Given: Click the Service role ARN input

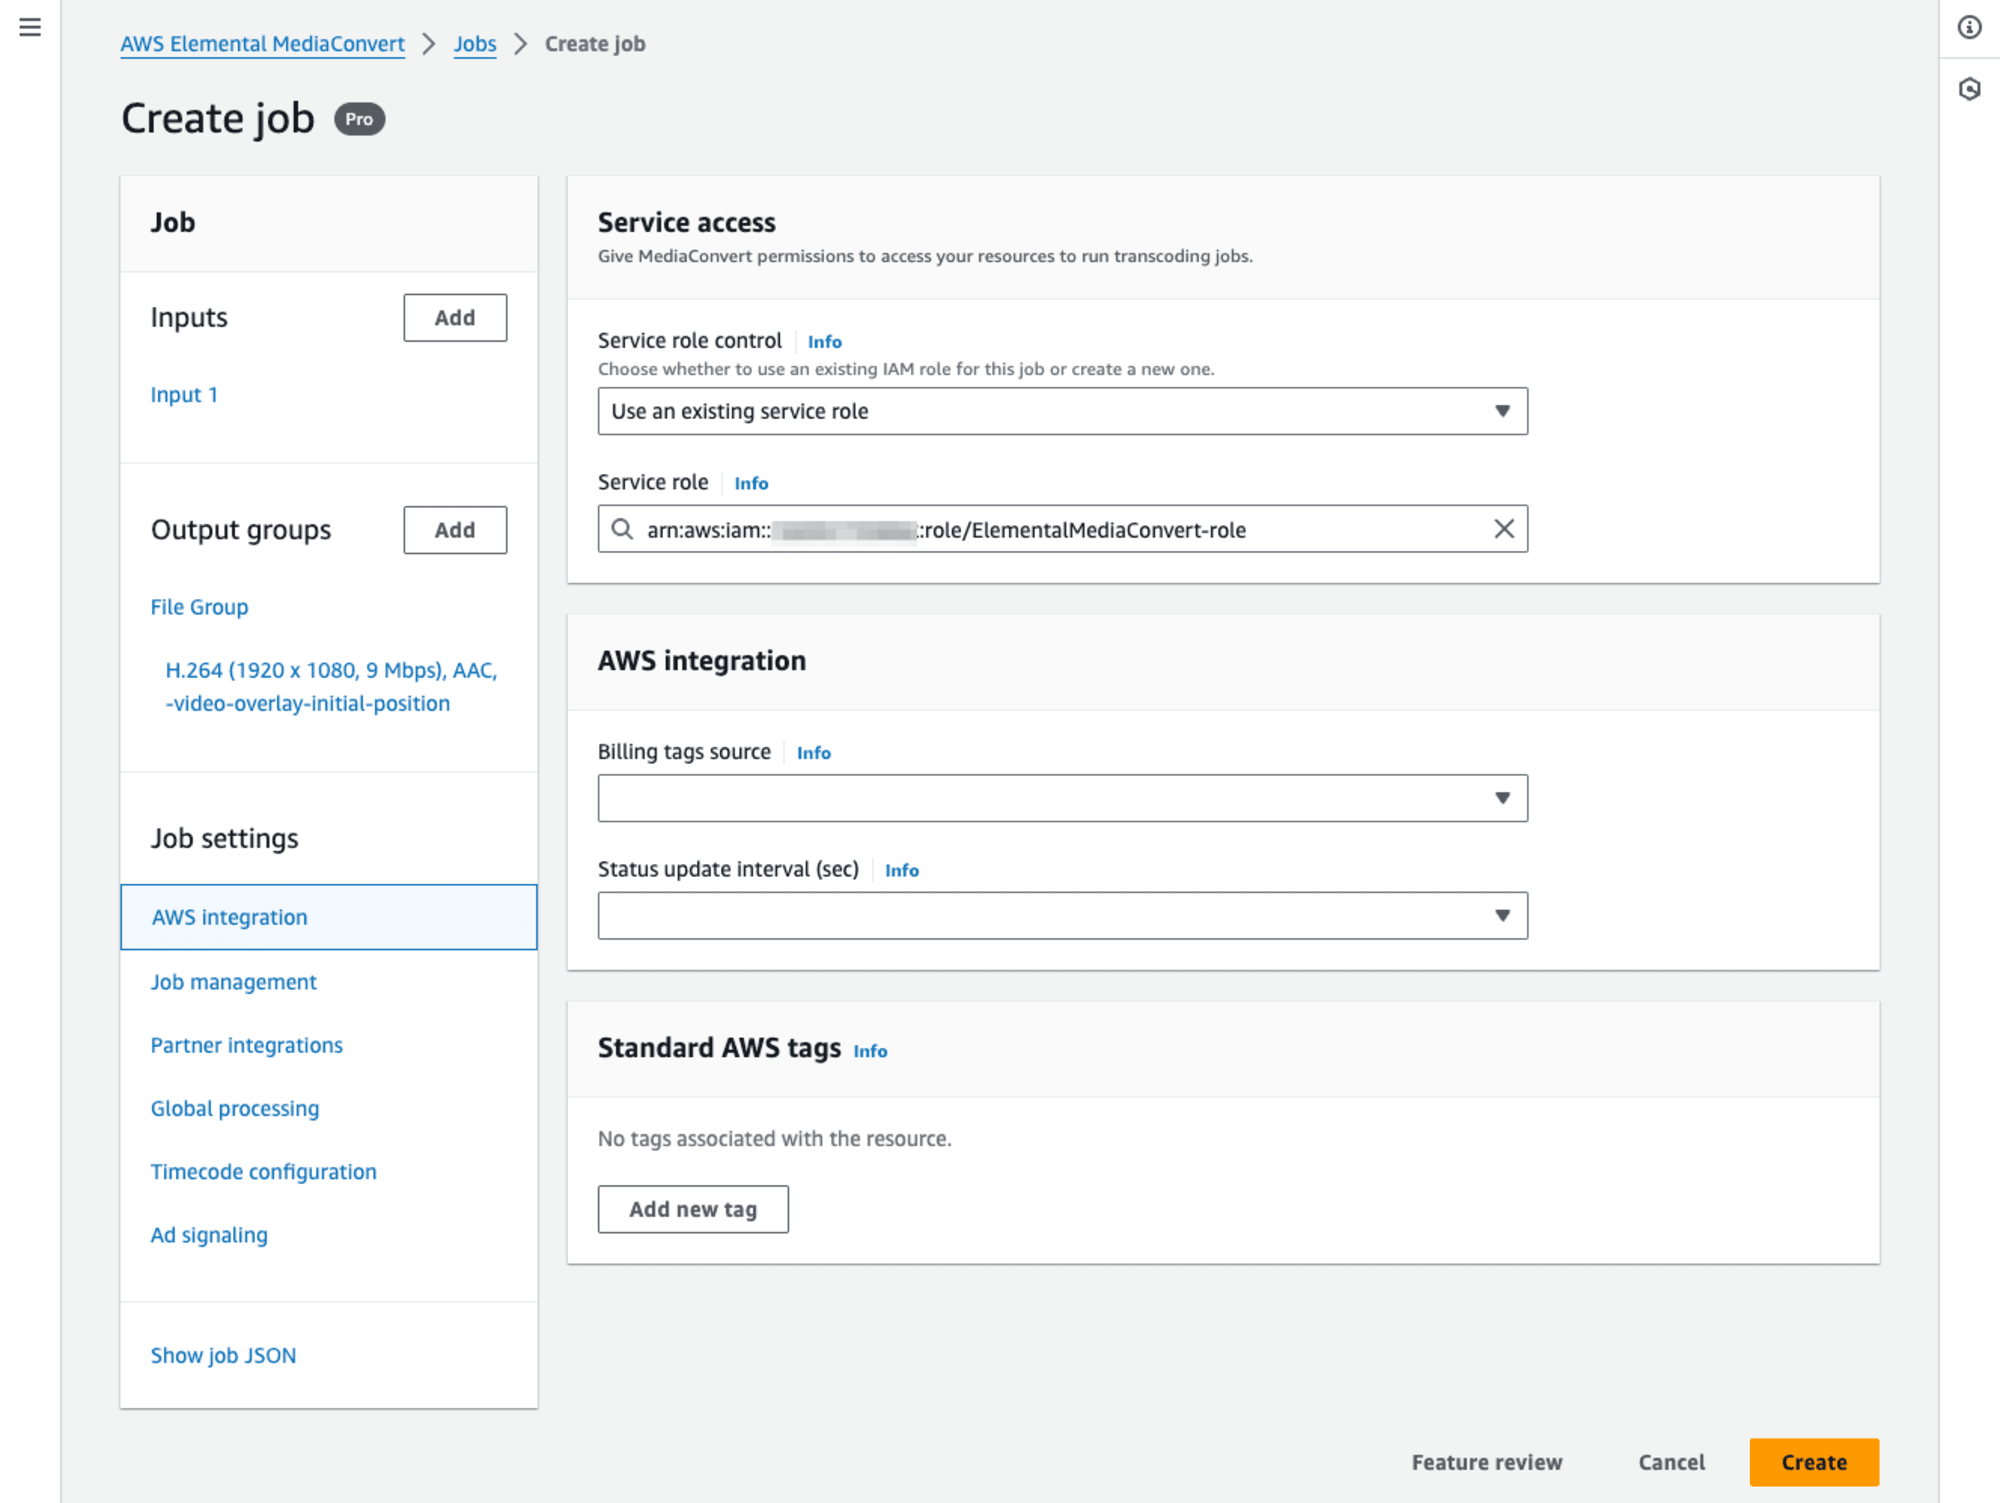Looking at the screenshot, I should [1062, 529].
